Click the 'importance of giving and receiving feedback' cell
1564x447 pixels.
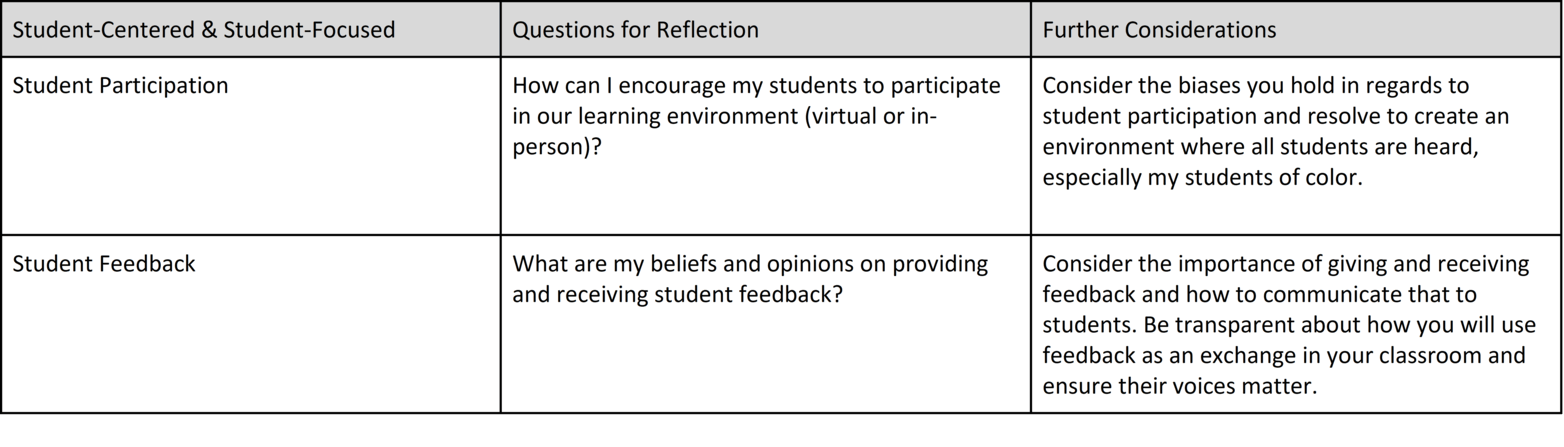click(1285, 264)
